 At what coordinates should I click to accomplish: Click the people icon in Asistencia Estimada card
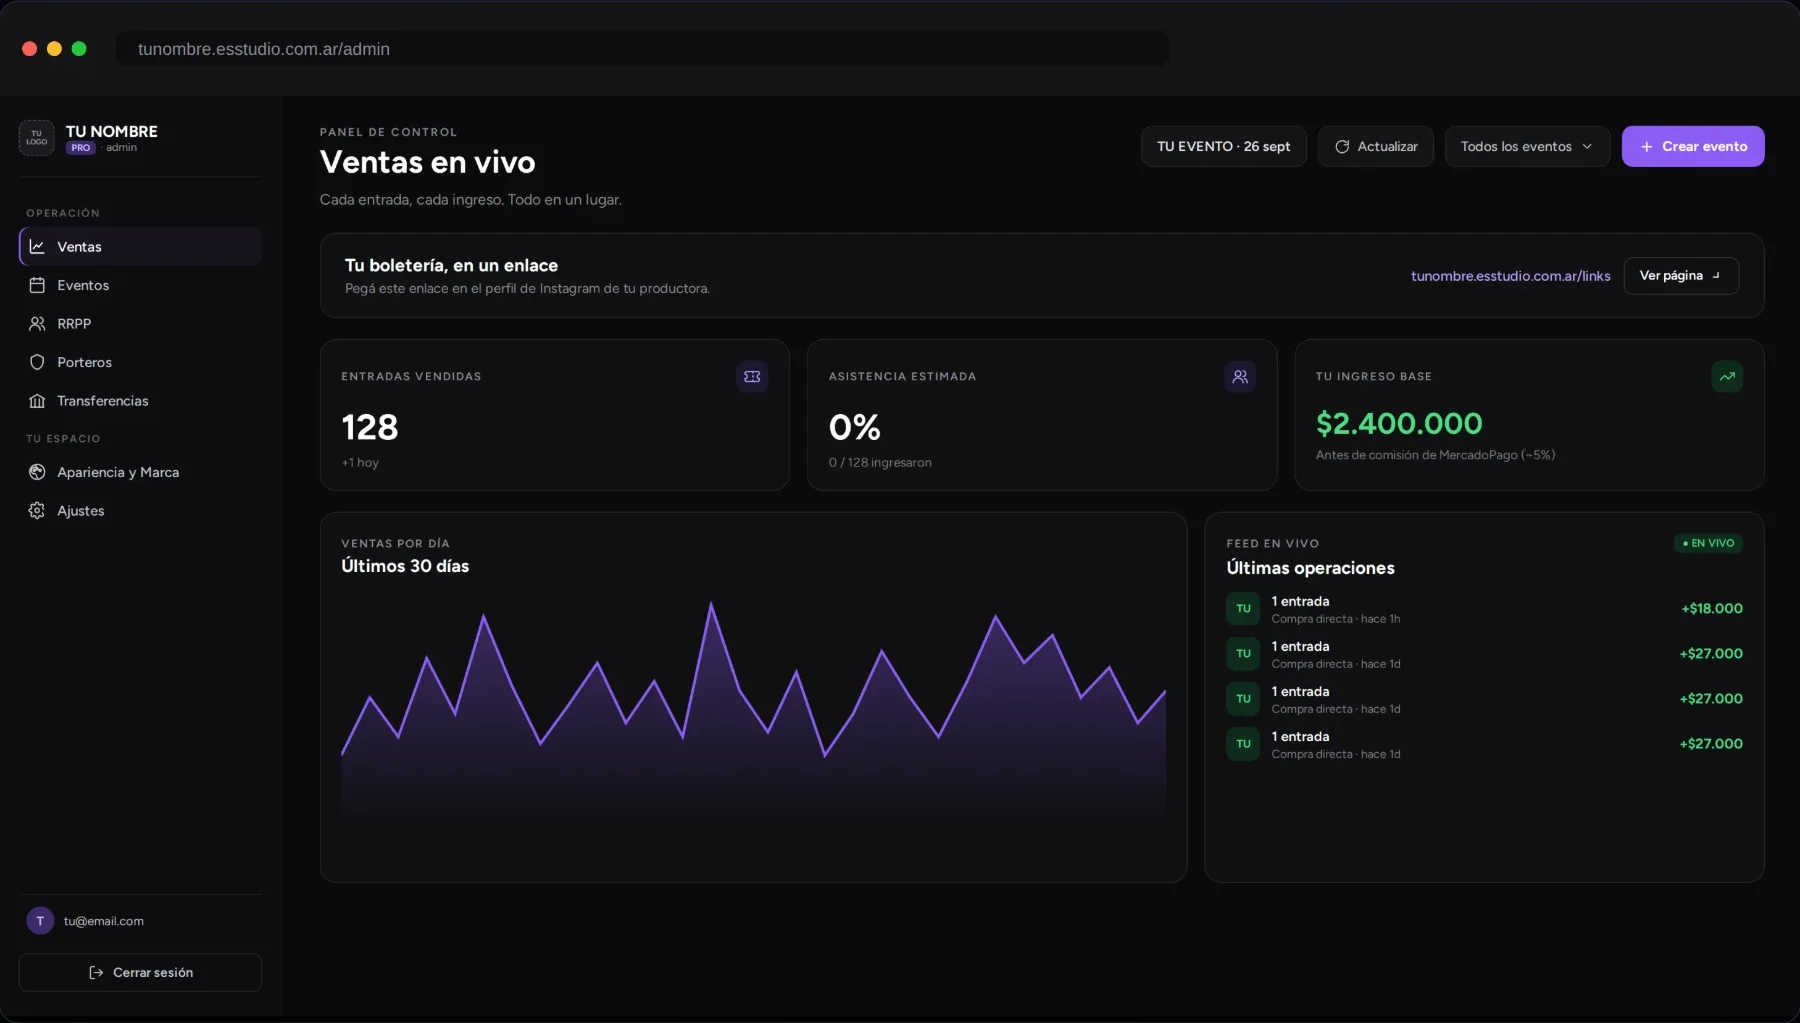coord(1240,377)
